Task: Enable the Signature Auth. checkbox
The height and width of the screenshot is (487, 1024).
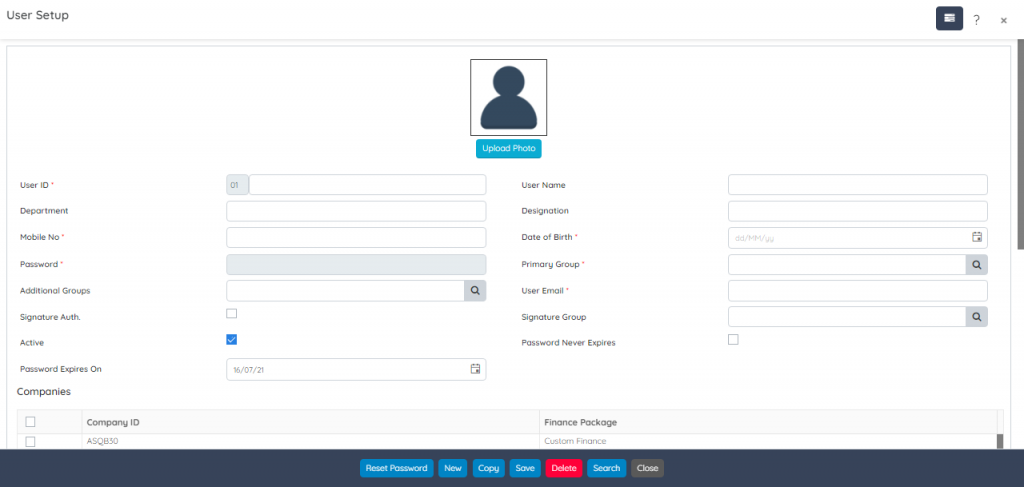Action: coord(232,314)
